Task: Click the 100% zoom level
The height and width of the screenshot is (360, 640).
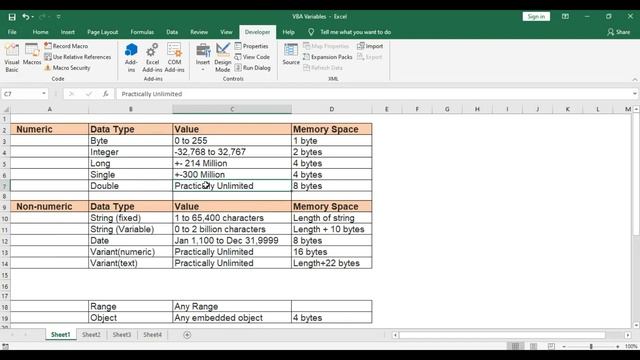Action: point(631,346)
